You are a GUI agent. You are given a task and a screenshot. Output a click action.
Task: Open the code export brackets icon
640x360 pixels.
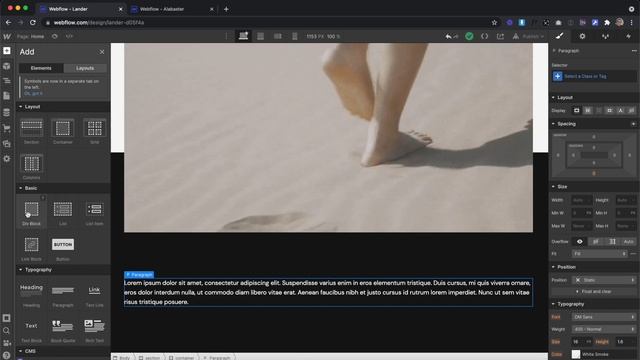pyautogui.click(x=484, y=36)
